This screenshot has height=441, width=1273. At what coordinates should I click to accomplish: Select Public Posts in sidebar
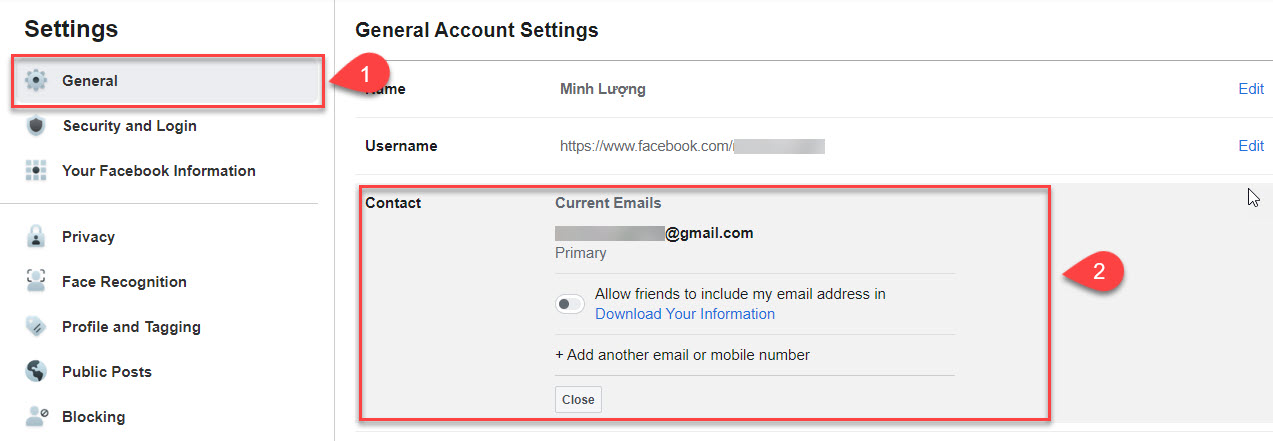(107, 372)
